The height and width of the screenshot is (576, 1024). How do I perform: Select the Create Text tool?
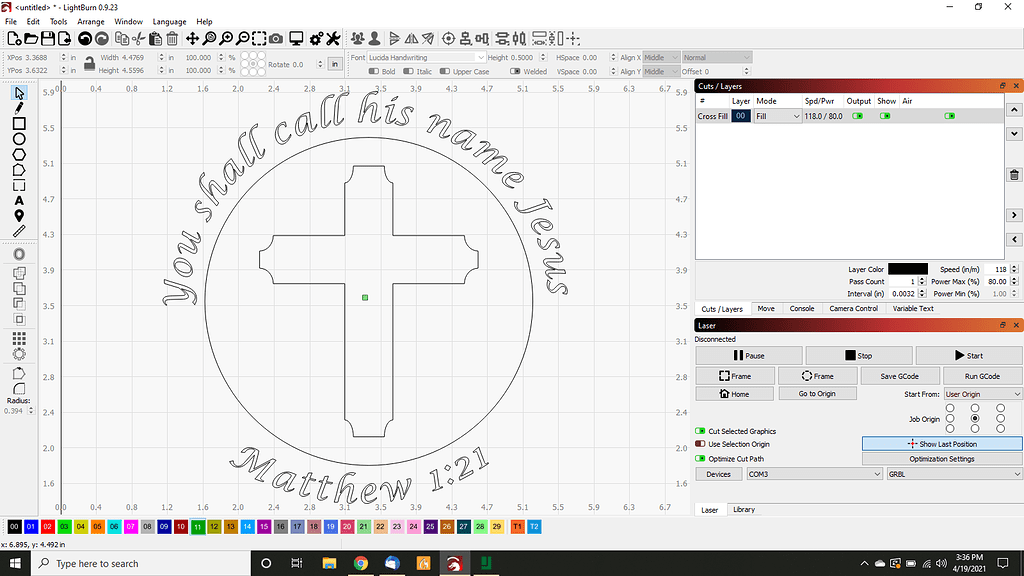(x=17, y=198)
